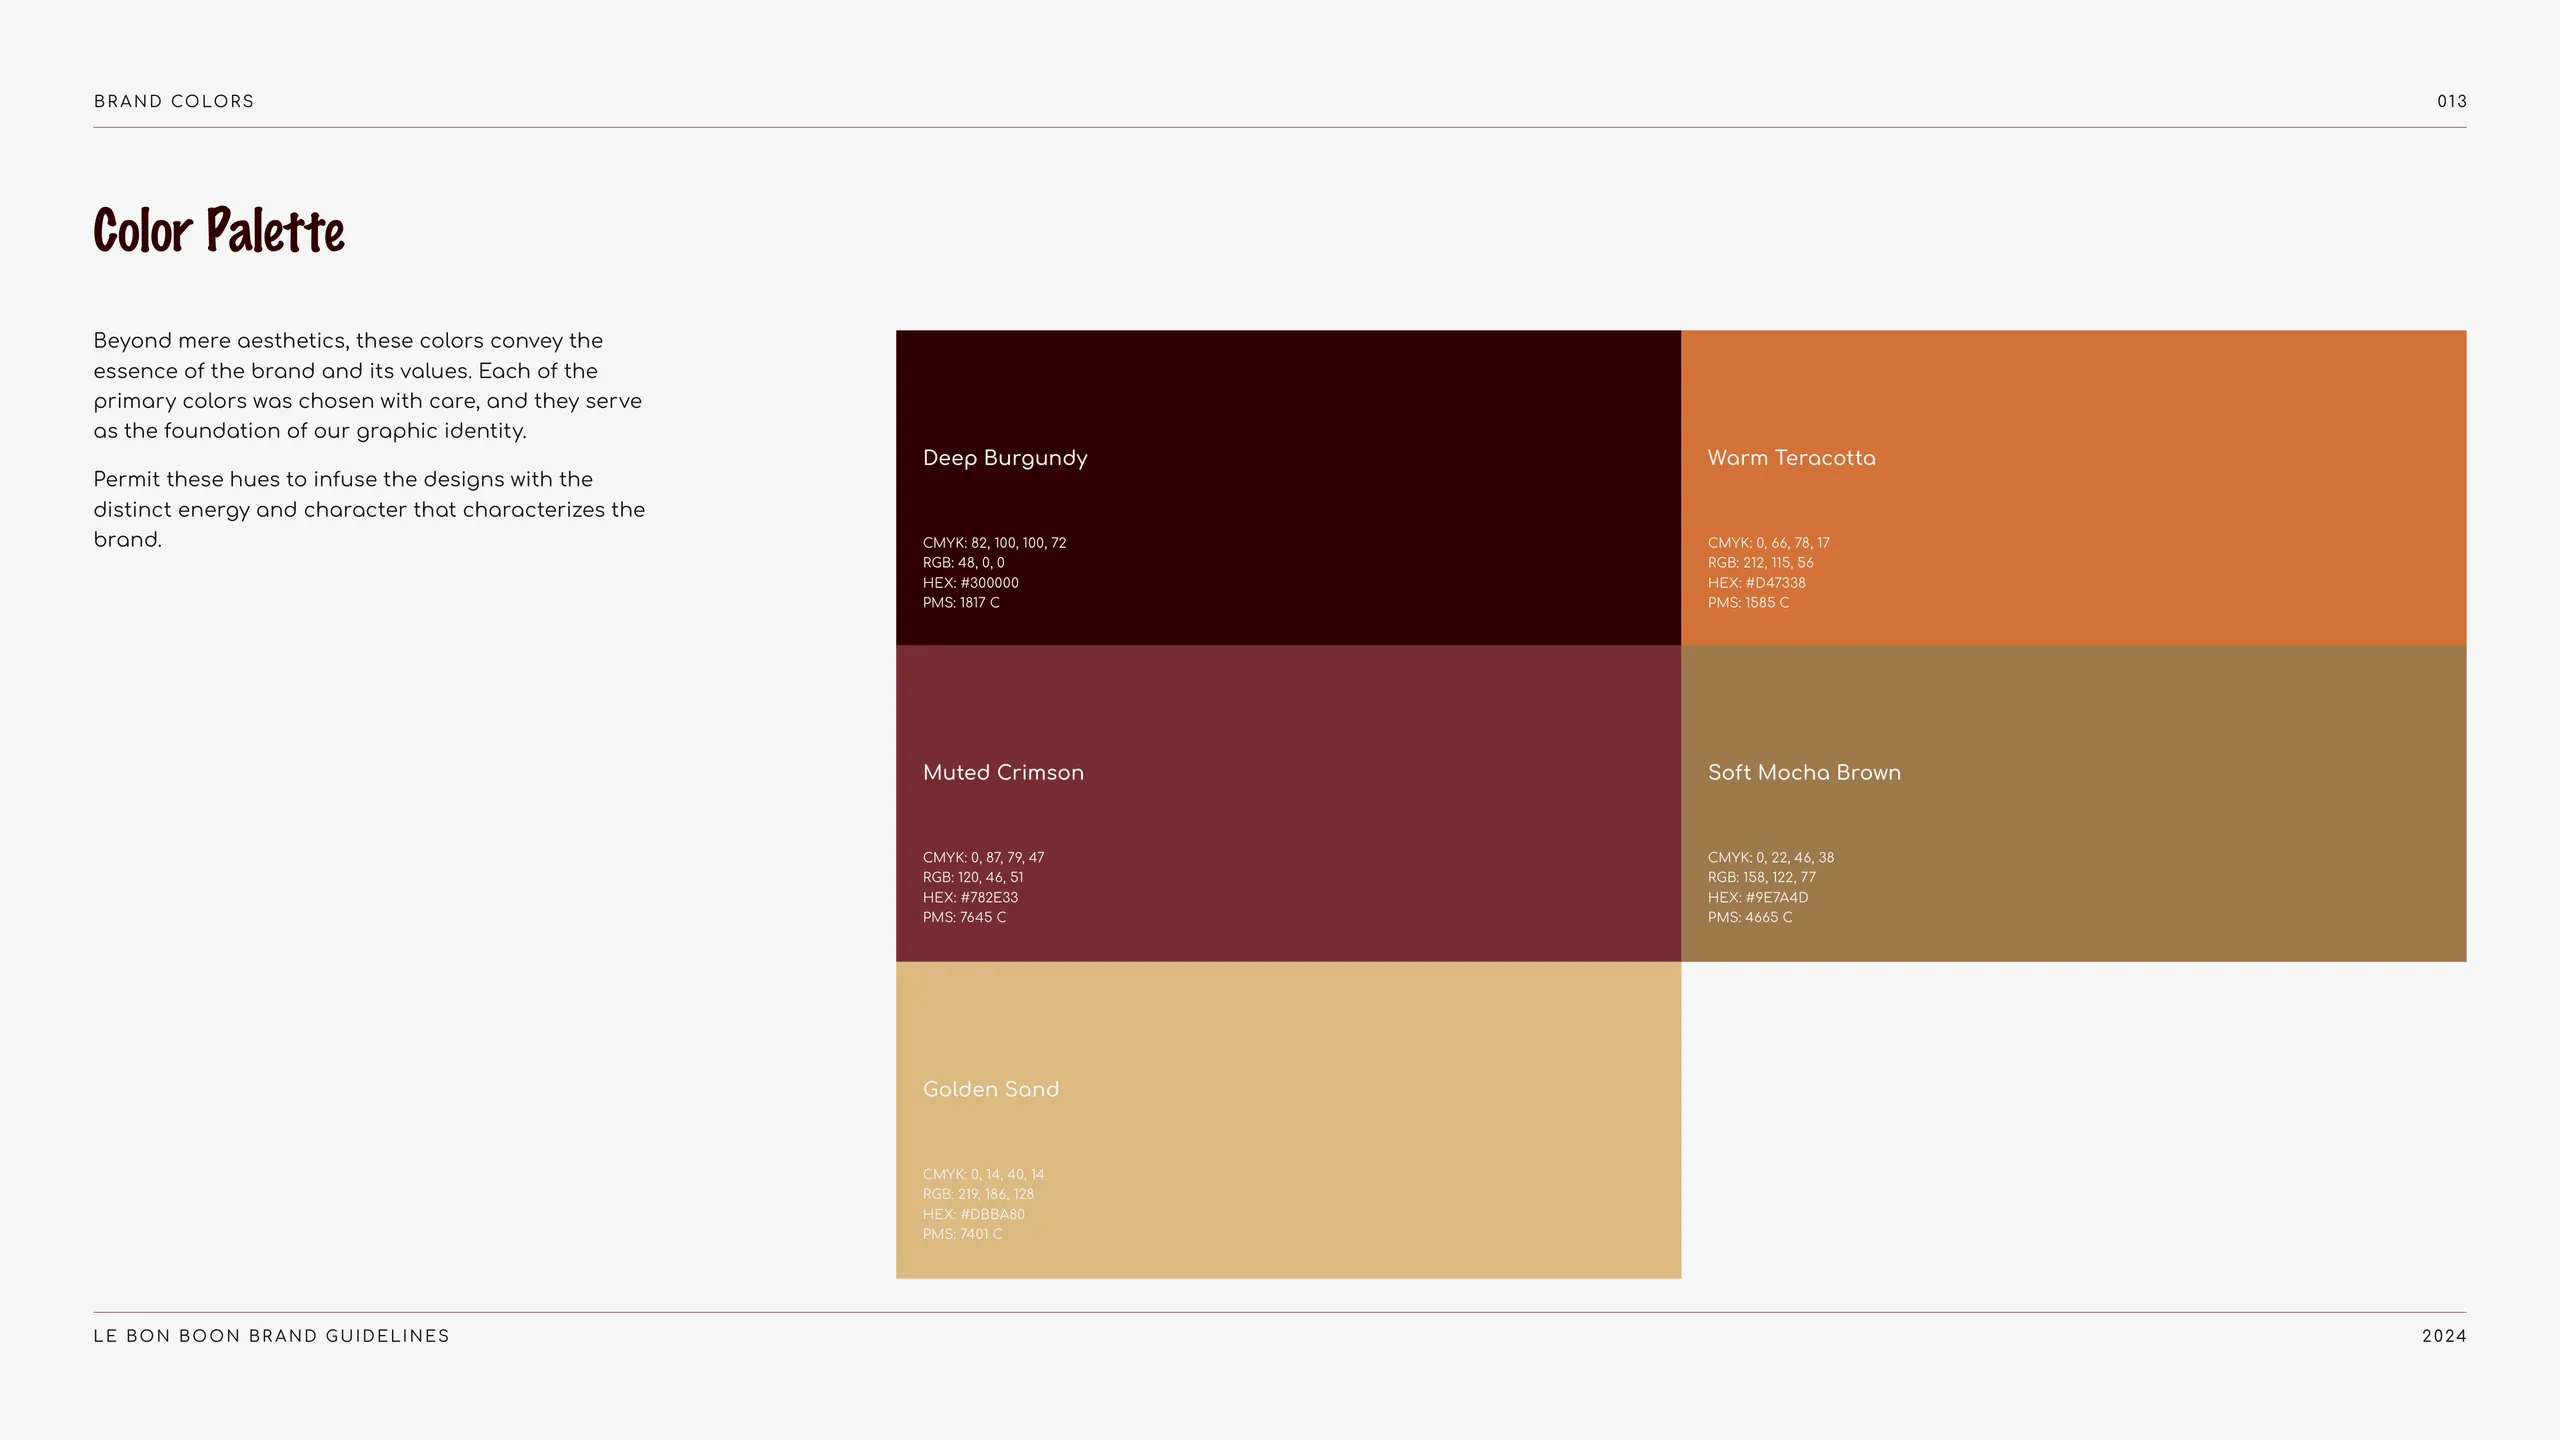This screenshot has height=1440, width=2560.
Task: Click RGB: 48, 0, 0 value
Action: click(x=963, y=563)
